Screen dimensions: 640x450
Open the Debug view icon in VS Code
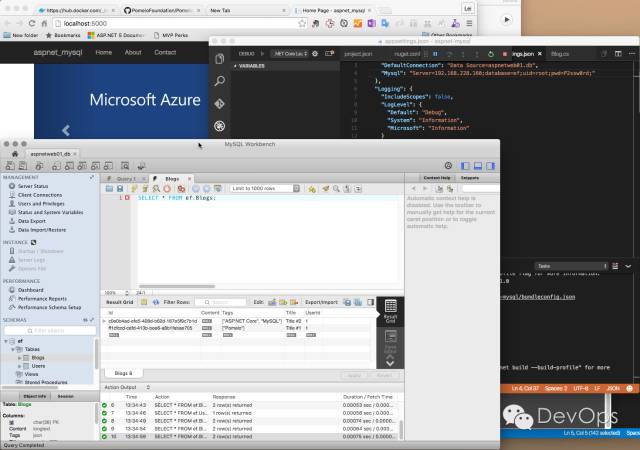click(220, 126)
